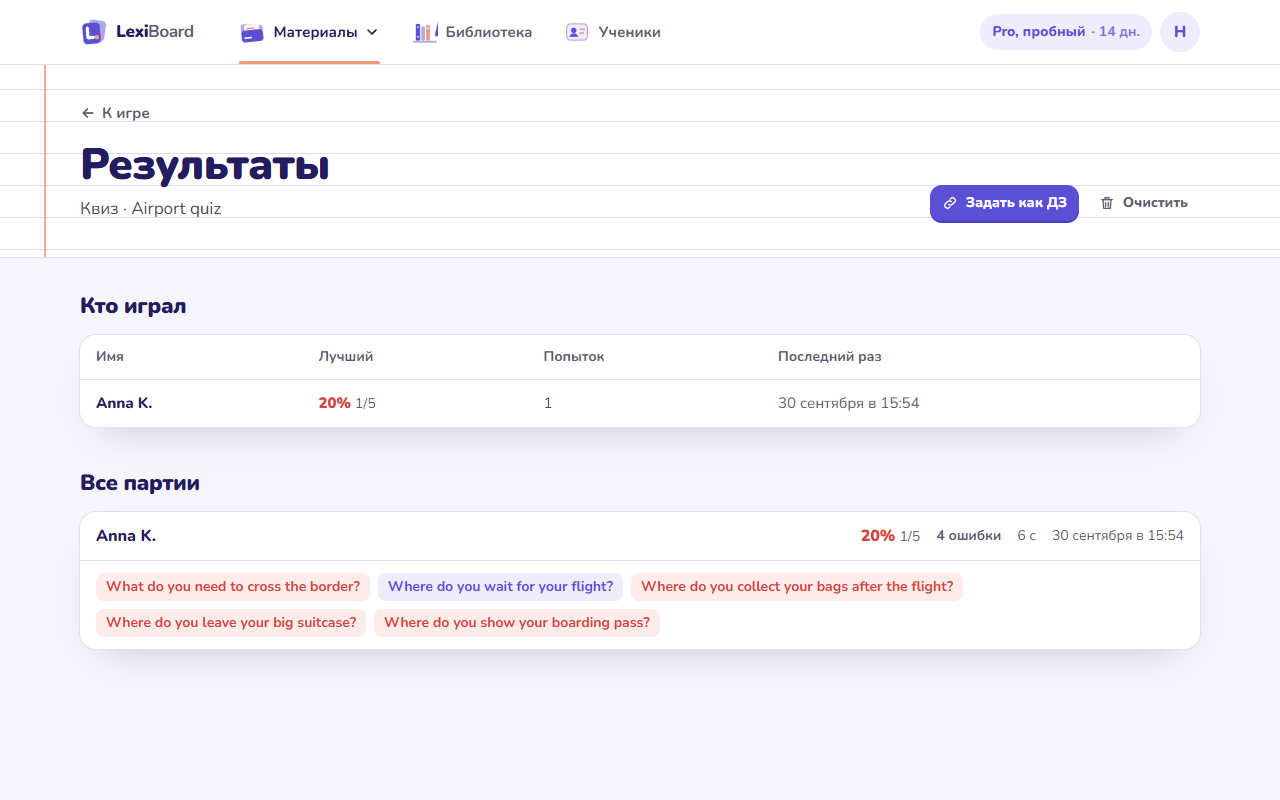Open the user avatar H
Image resolution: width=1280 pixels, height=800 pixels.
[x=1180, y=32]
